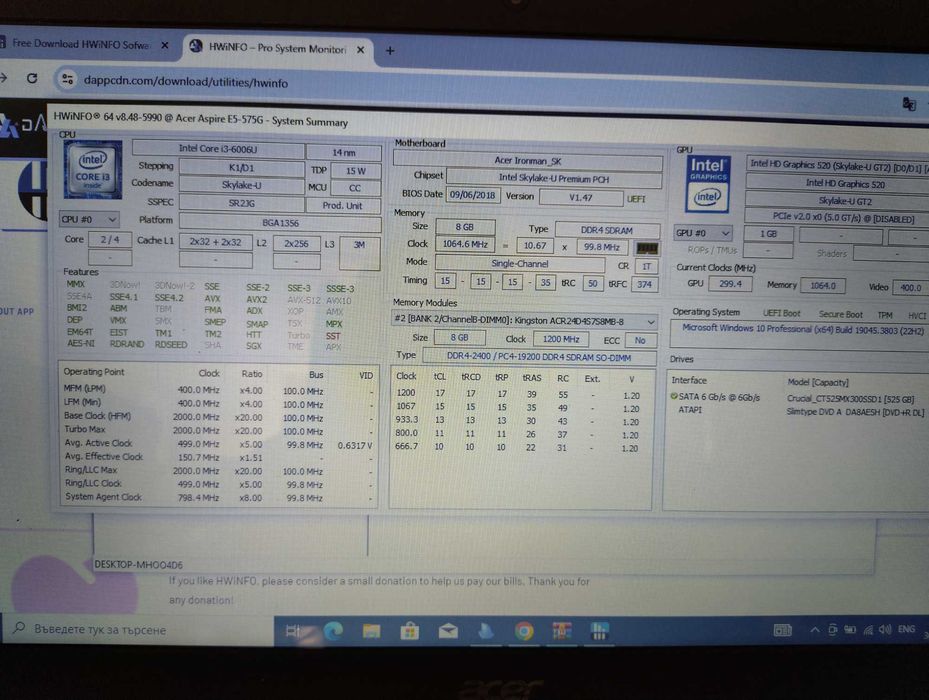Viewport: 929px width, 700px height.
Task: Click the Prod. Unit field
Action: click(x=342, y=206)
